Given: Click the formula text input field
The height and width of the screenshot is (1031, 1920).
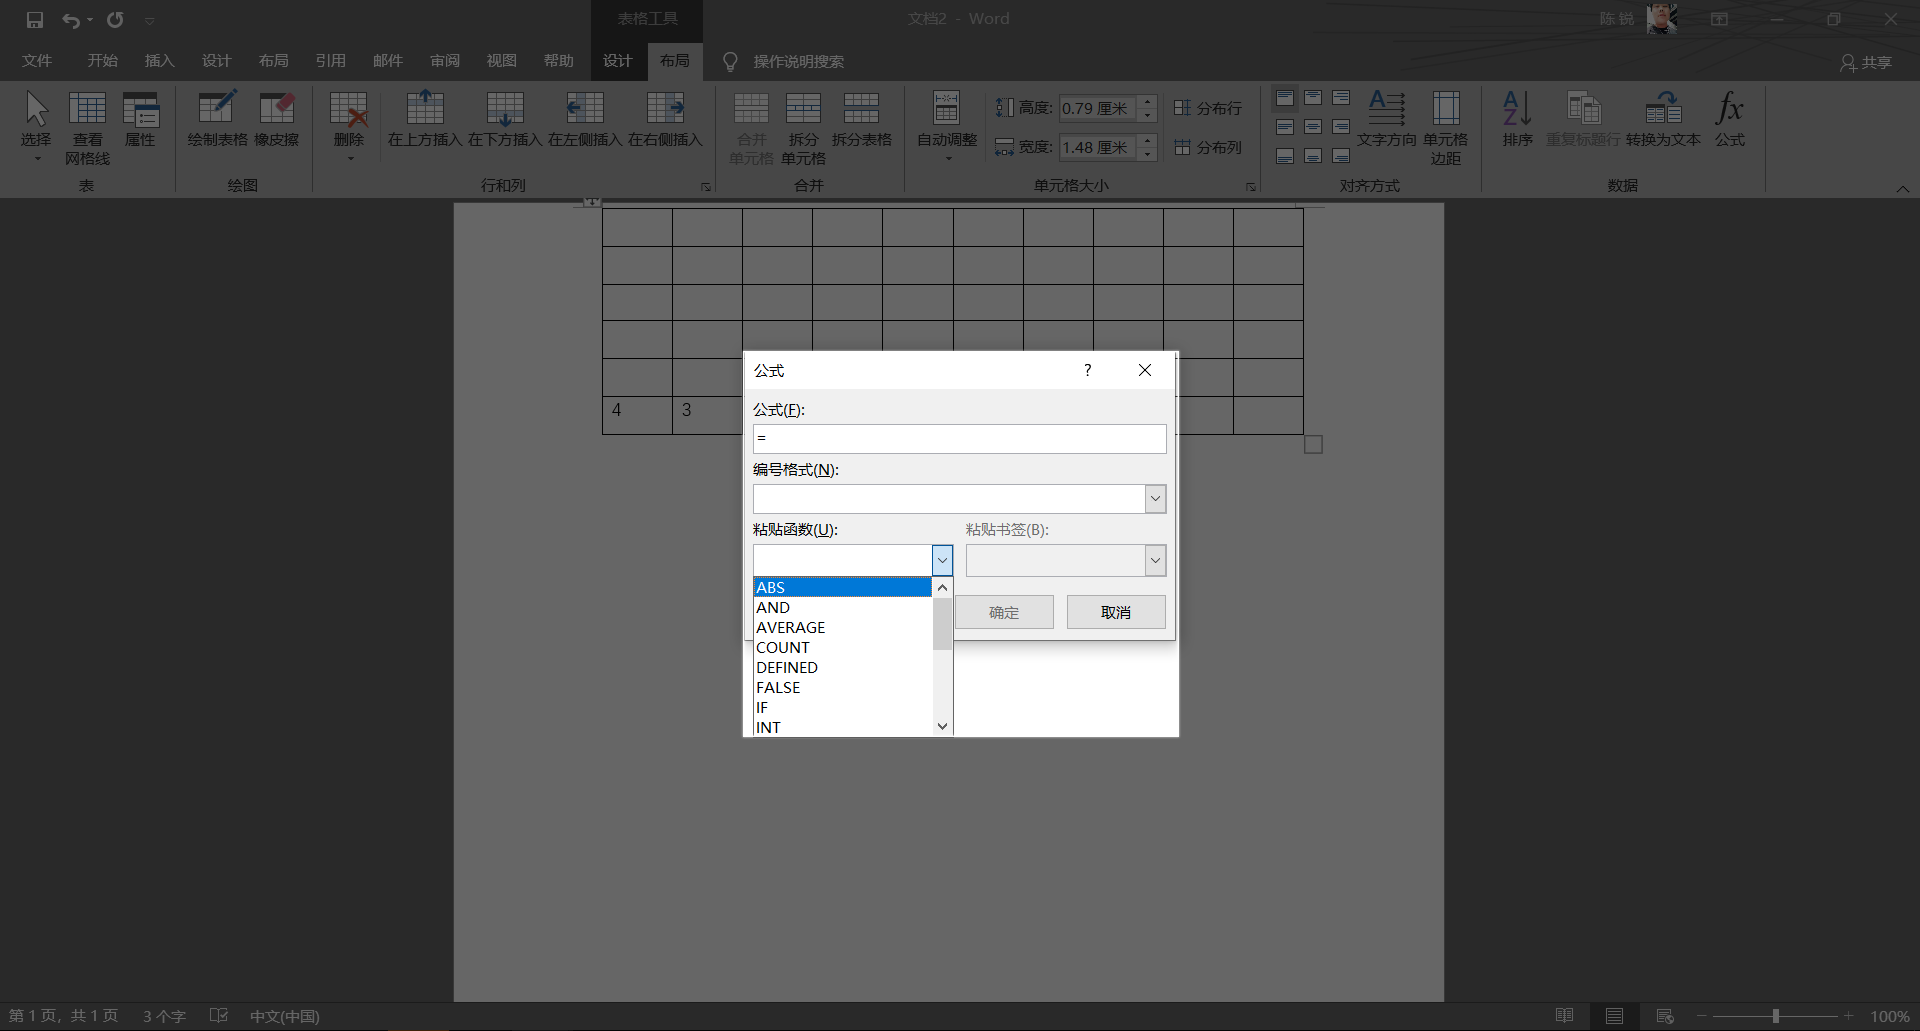Looking at the screenshot, I should pos(959,439).
